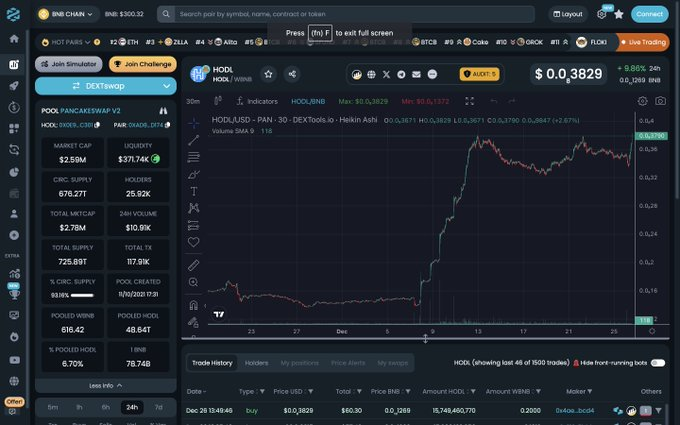Select the text annotation tool
This screenshot has width=680, height=425.
click(193, 191)
